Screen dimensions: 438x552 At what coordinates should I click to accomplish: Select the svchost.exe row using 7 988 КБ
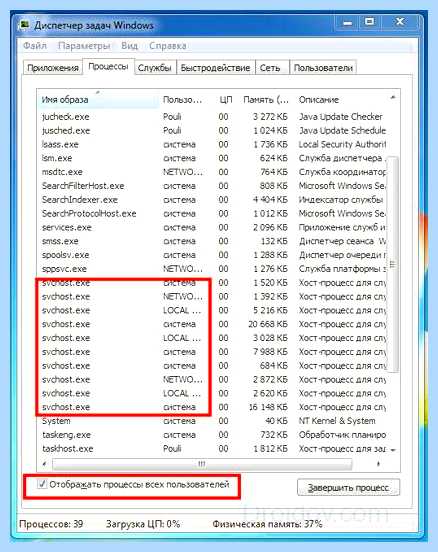212,352
